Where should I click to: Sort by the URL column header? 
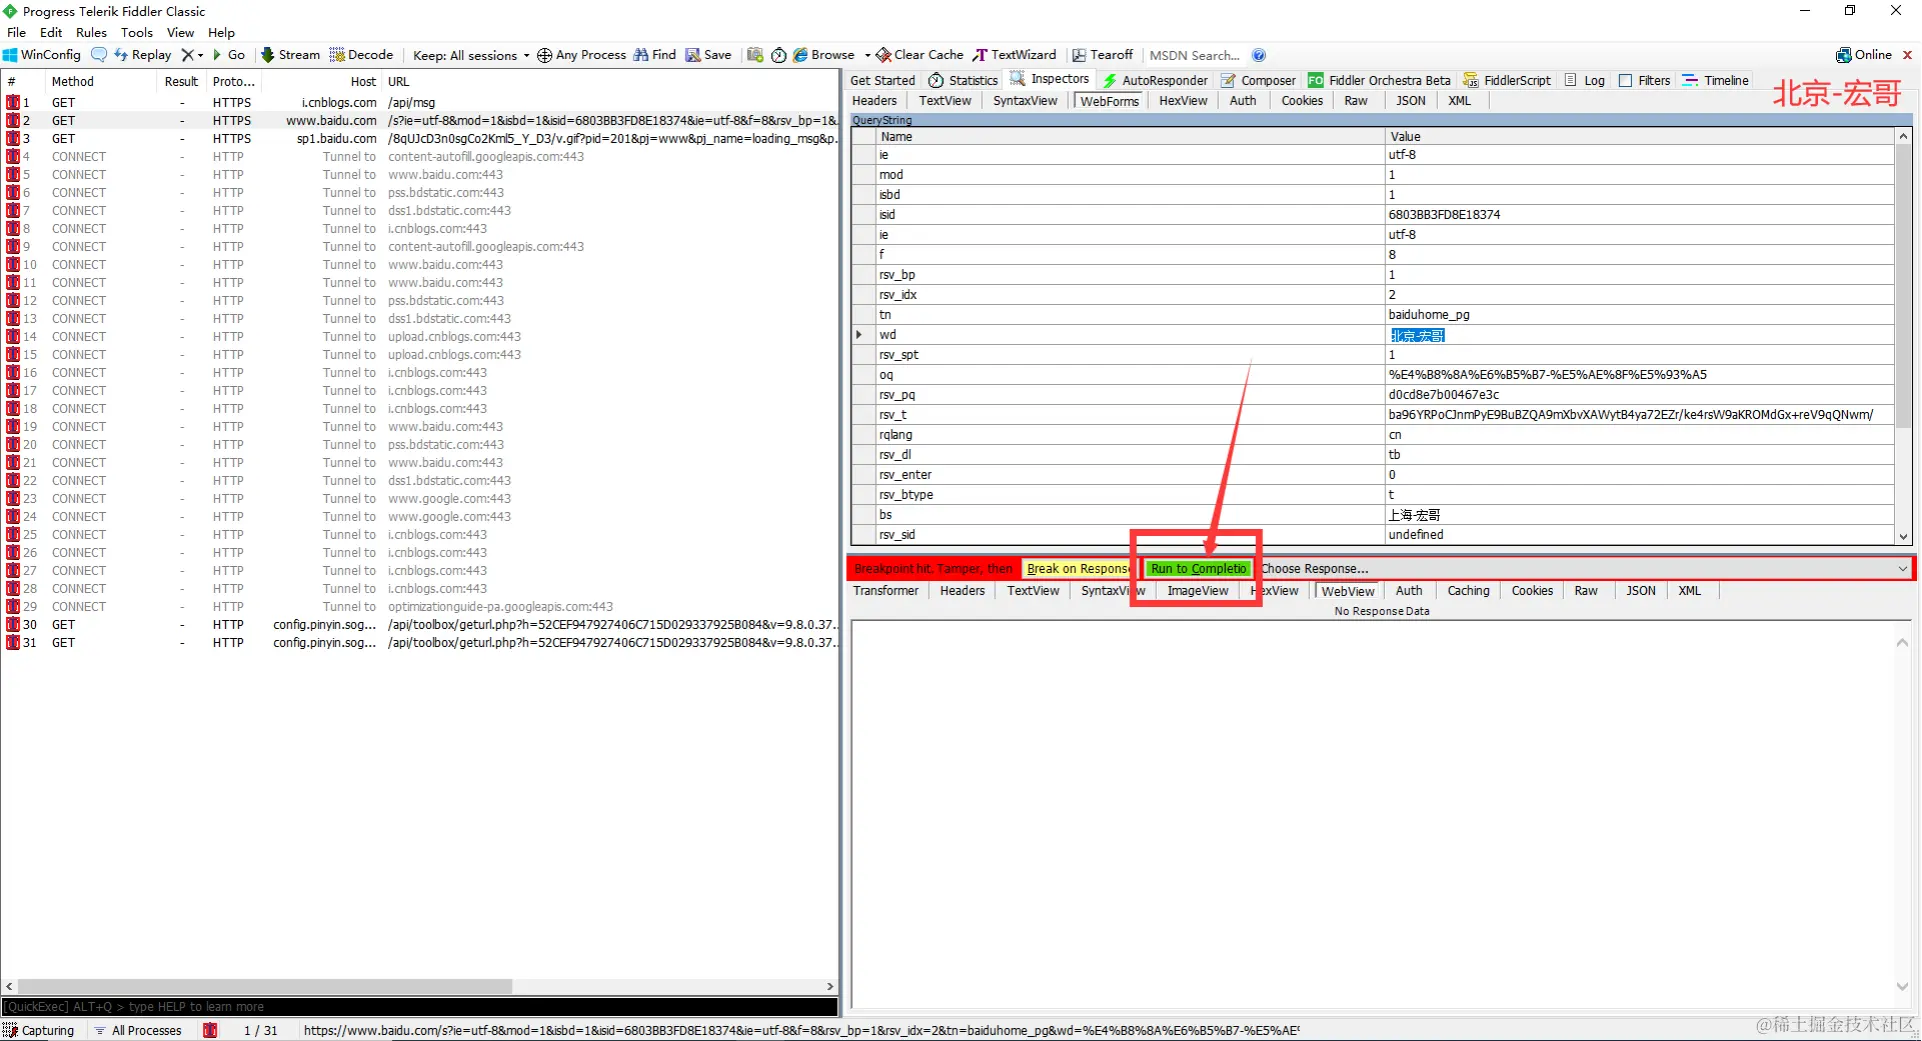click(x=610, y=81)
